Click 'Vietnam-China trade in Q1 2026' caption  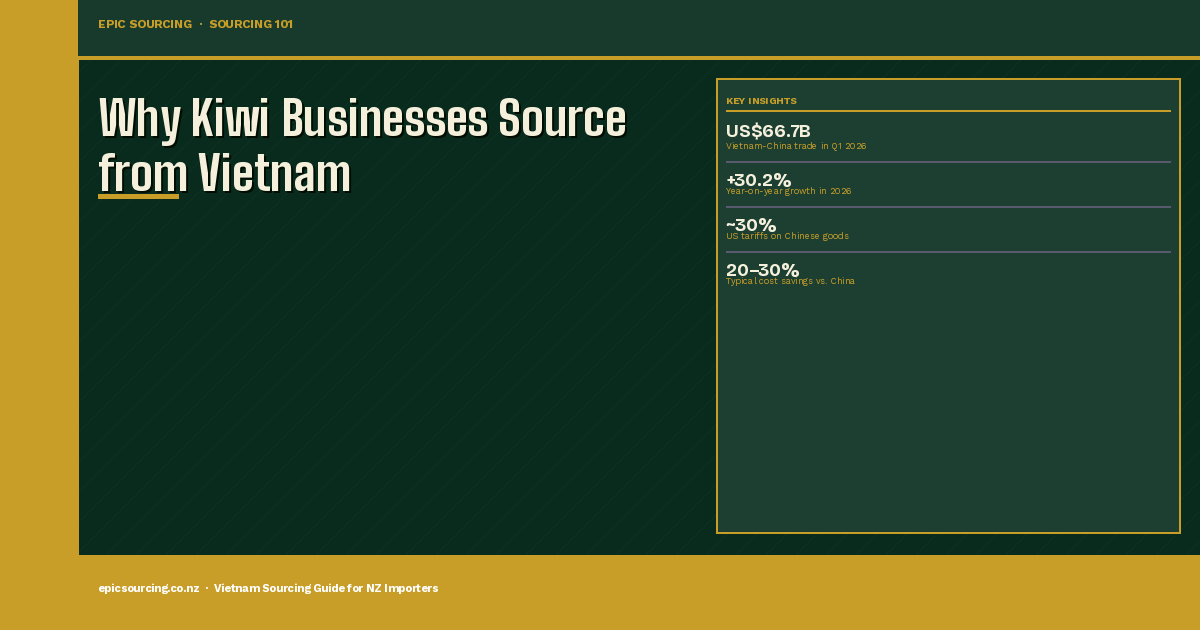coord(796,146)
